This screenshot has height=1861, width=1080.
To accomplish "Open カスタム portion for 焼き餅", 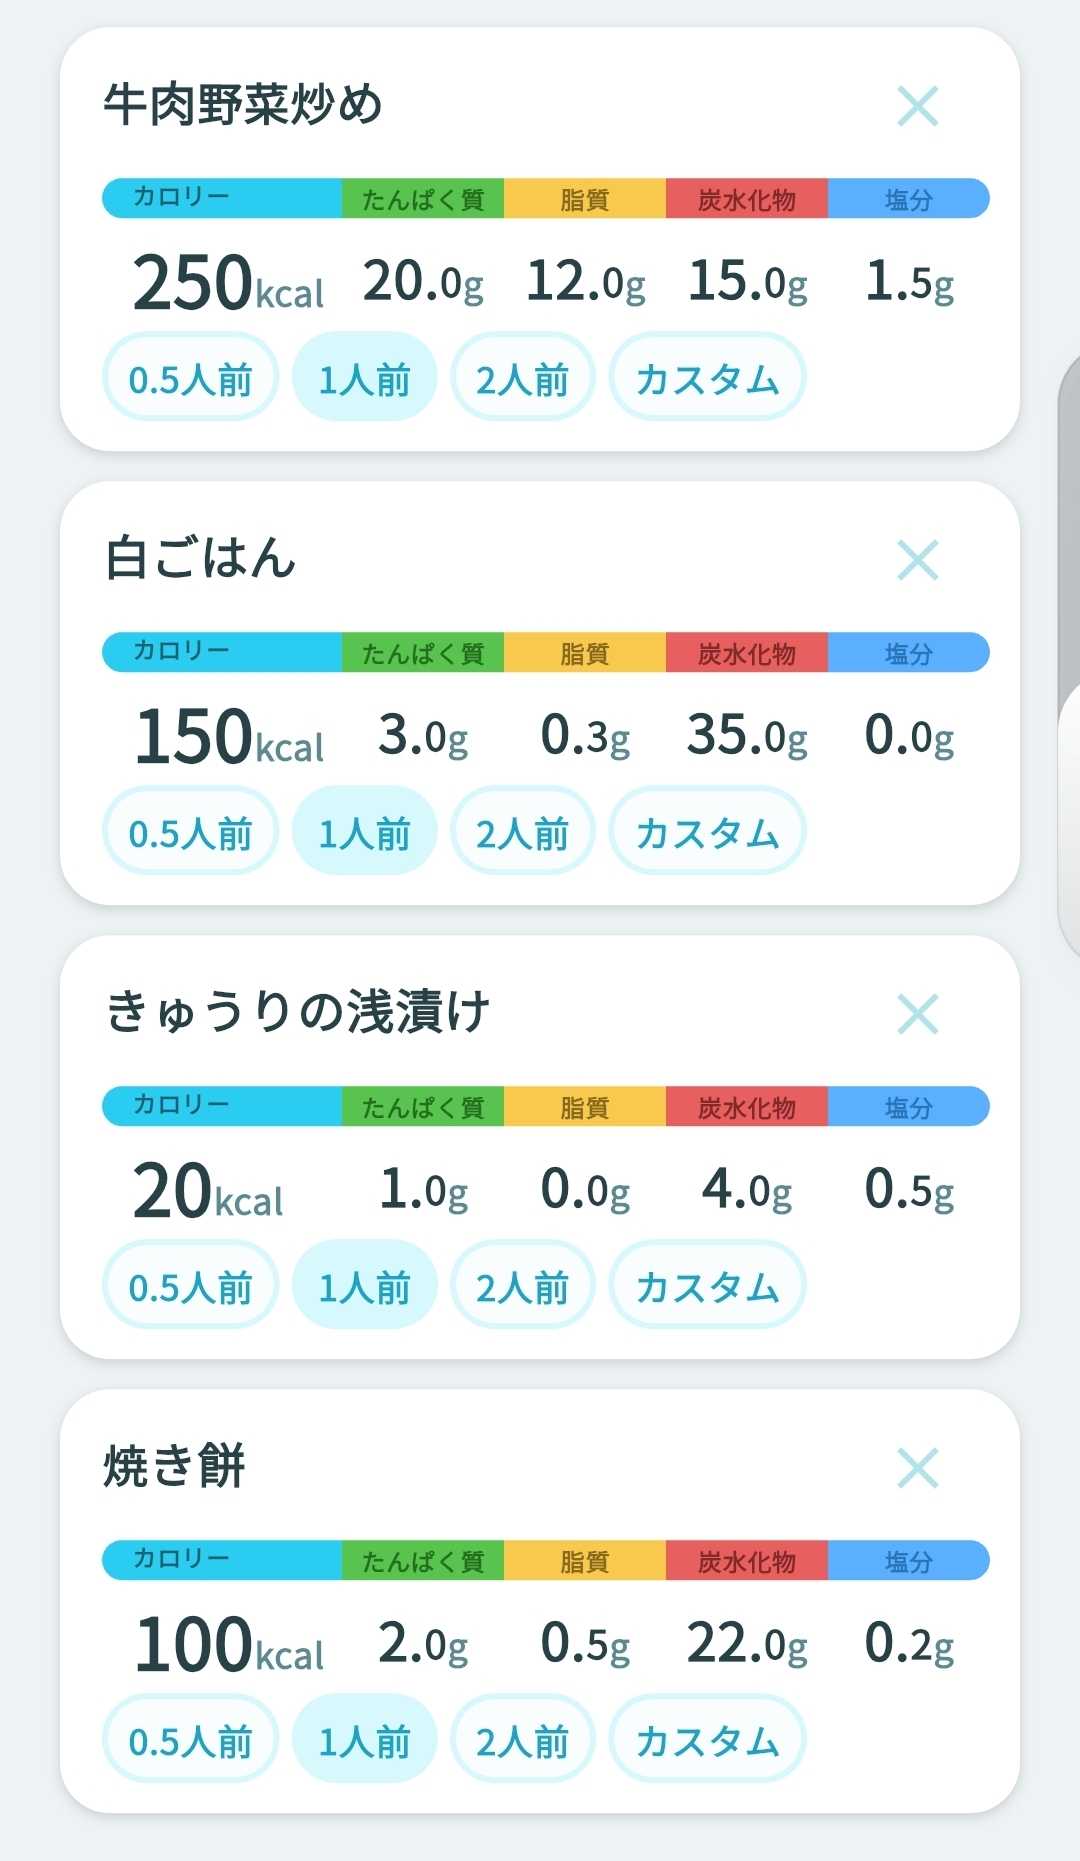I will coord(707,1739).
